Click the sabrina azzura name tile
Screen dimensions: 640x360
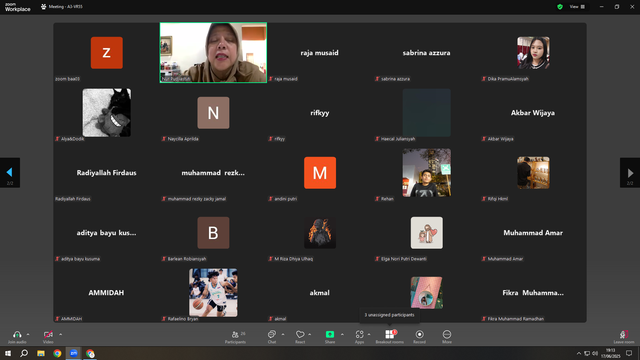[x=427, y=53]
